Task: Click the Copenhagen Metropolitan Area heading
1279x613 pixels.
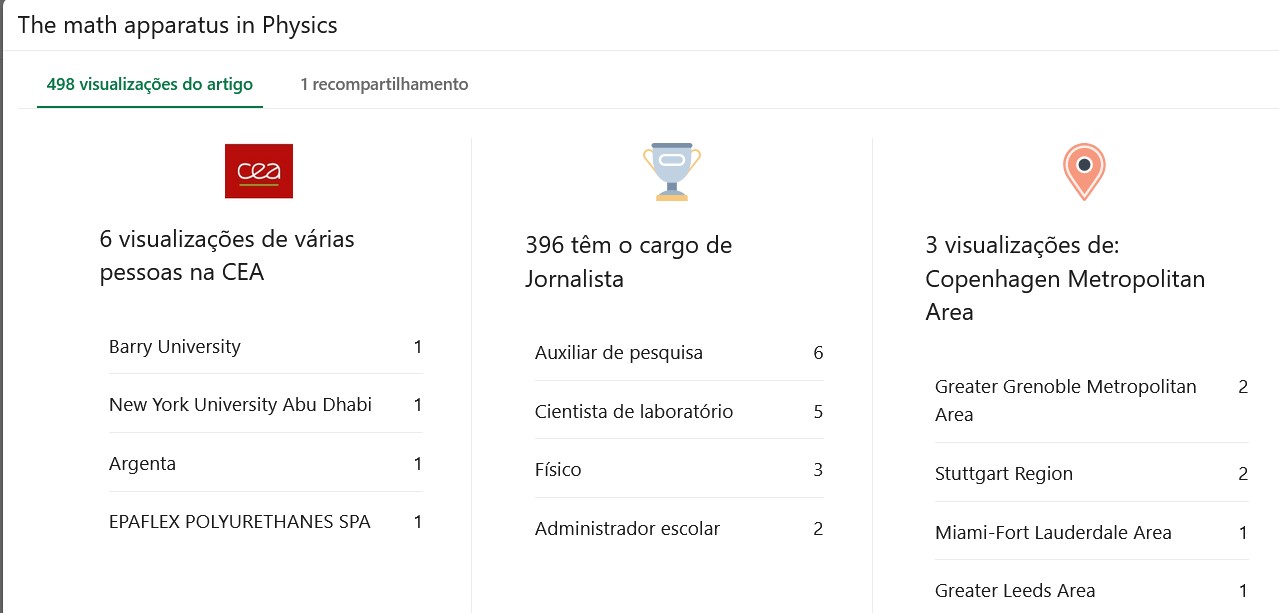Action: tap(1065, 278)
